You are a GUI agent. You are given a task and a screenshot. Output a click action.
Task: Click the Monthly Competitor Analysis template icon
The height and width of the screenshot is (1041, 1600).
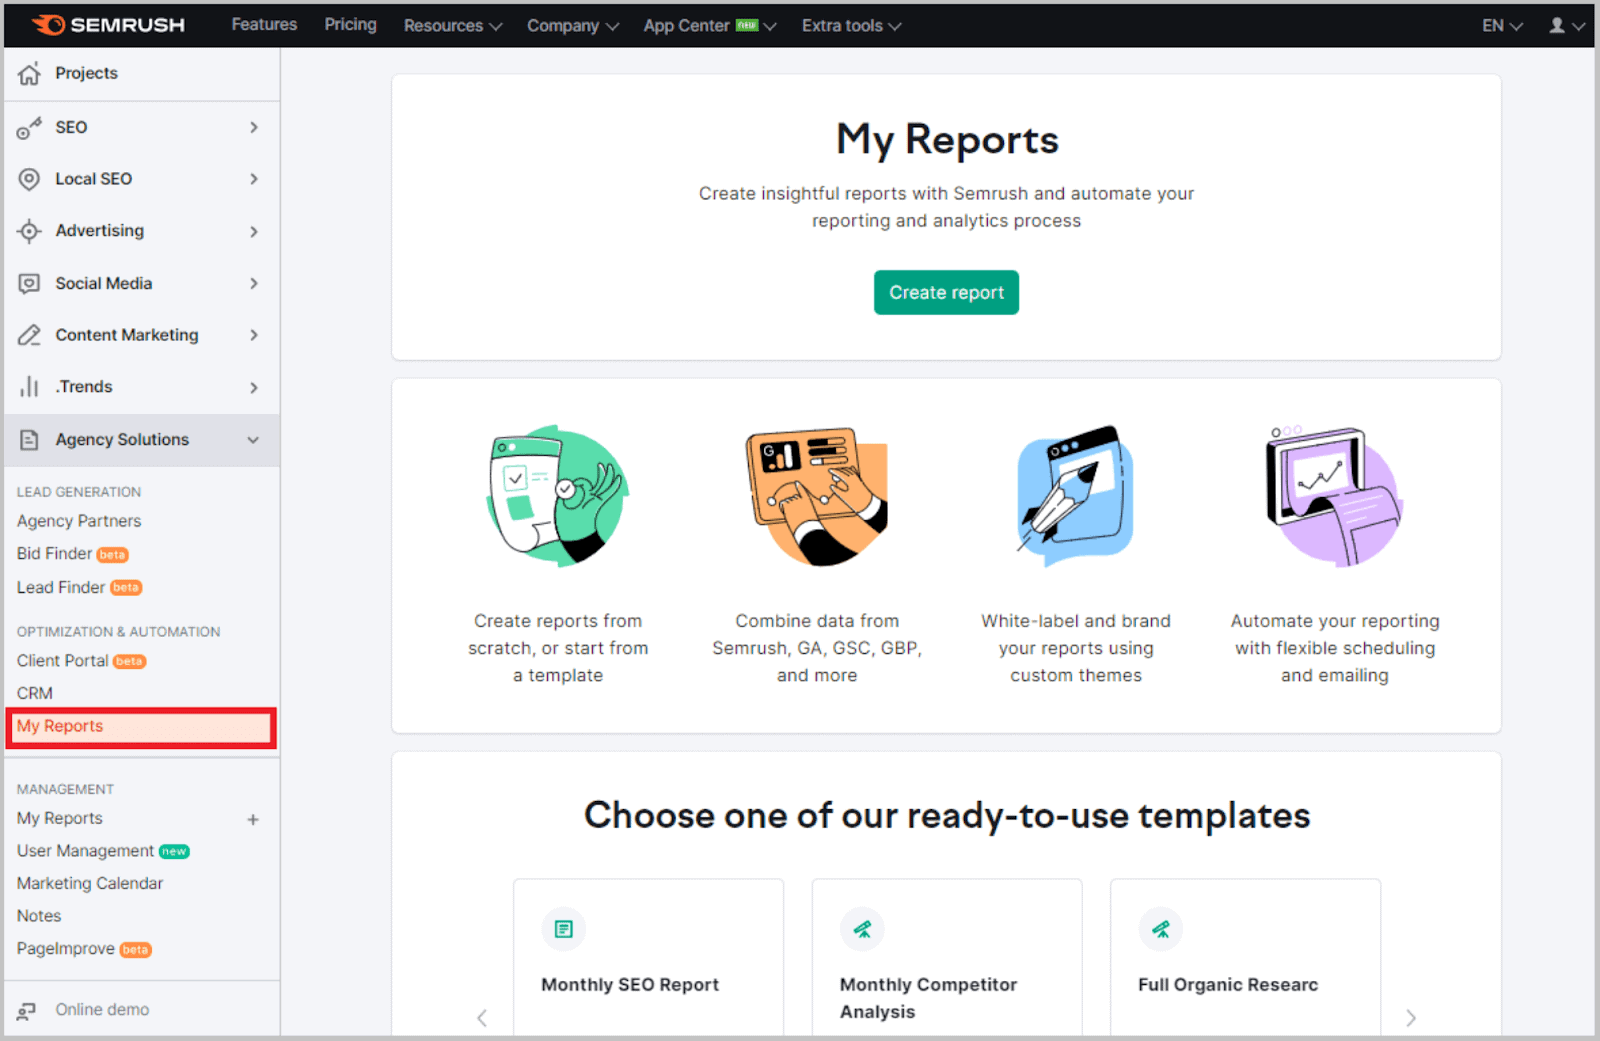click(862, 929)
